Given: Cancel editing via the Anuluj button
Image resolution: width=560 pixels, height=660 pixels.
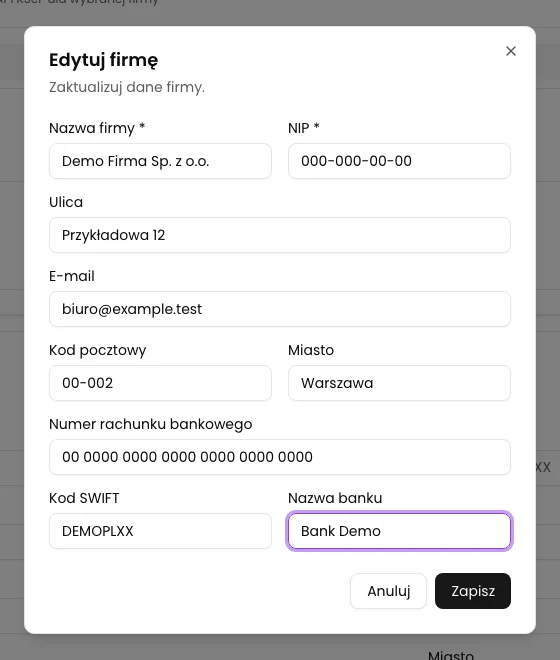Looking at the screenshot, I should (388, 591).
